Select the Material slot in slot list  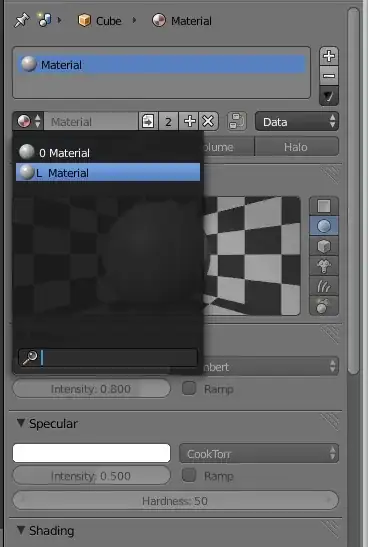coord(162,65)
